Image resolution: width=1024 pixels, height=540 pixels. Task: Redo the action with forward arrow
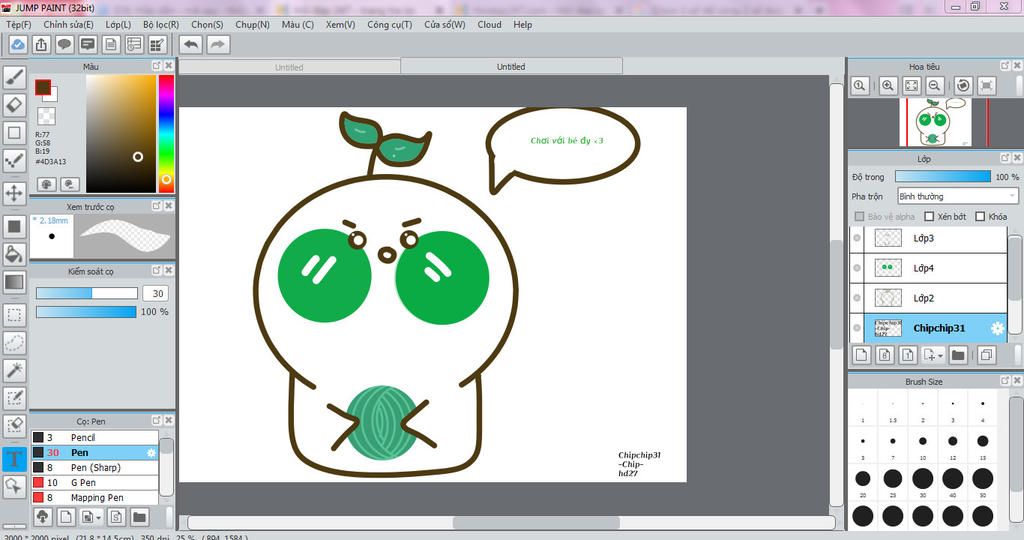pos(218,44)
